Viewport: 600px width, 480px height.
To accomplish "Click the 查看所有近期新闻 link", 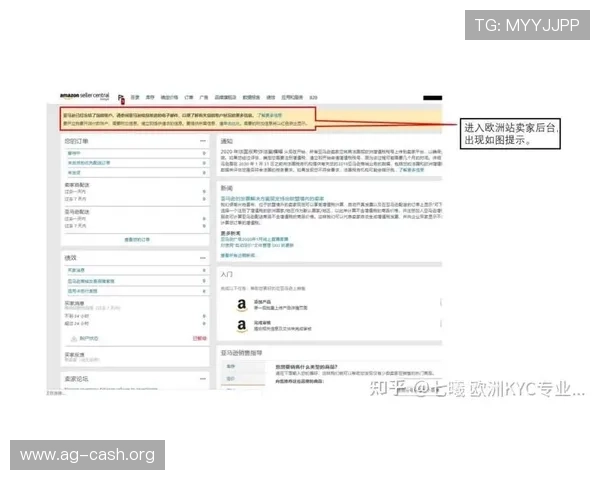I will pos(238,255).
